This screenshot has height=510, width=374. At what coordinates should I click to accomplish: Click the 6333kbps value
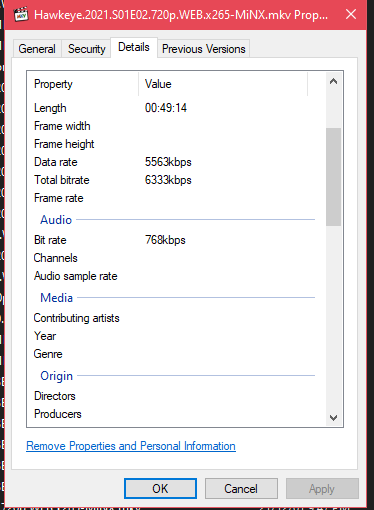click(x=168, y=180)
